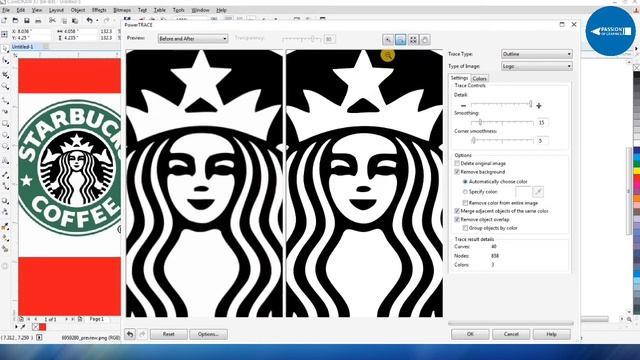The height and width of the screenshot is (360, 640).
Task: Select the Zoom tool in toolbox
Action: tap(5, 87)
